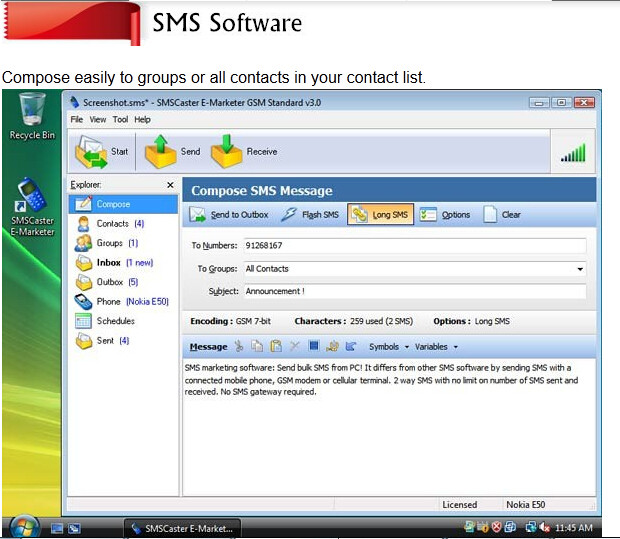The height and width of the screenshot is (539, 620).
Task: Close the Explorer panel
Action: pos(170,185)
